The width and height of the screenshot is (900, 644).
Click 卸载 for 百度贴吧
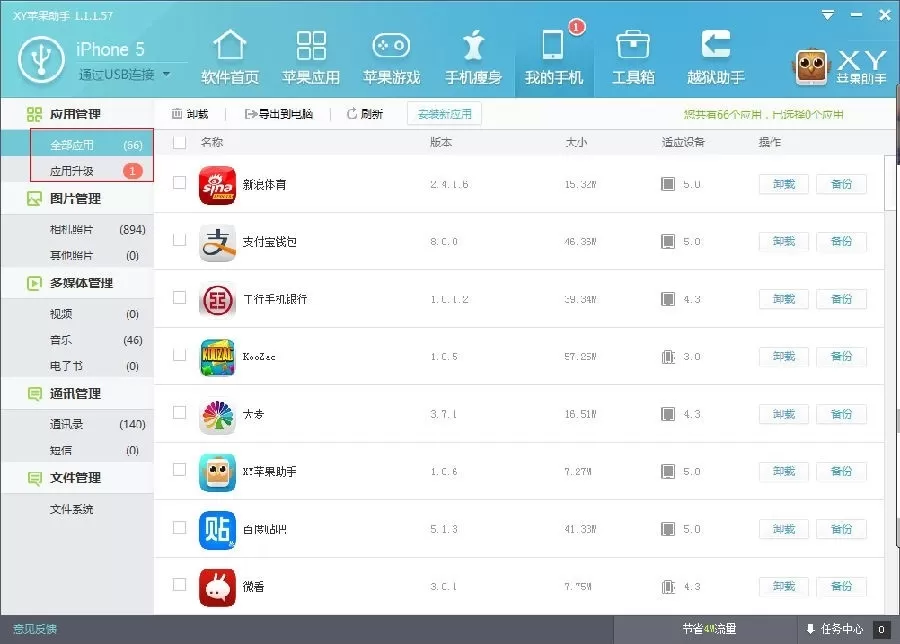(783, 529)
